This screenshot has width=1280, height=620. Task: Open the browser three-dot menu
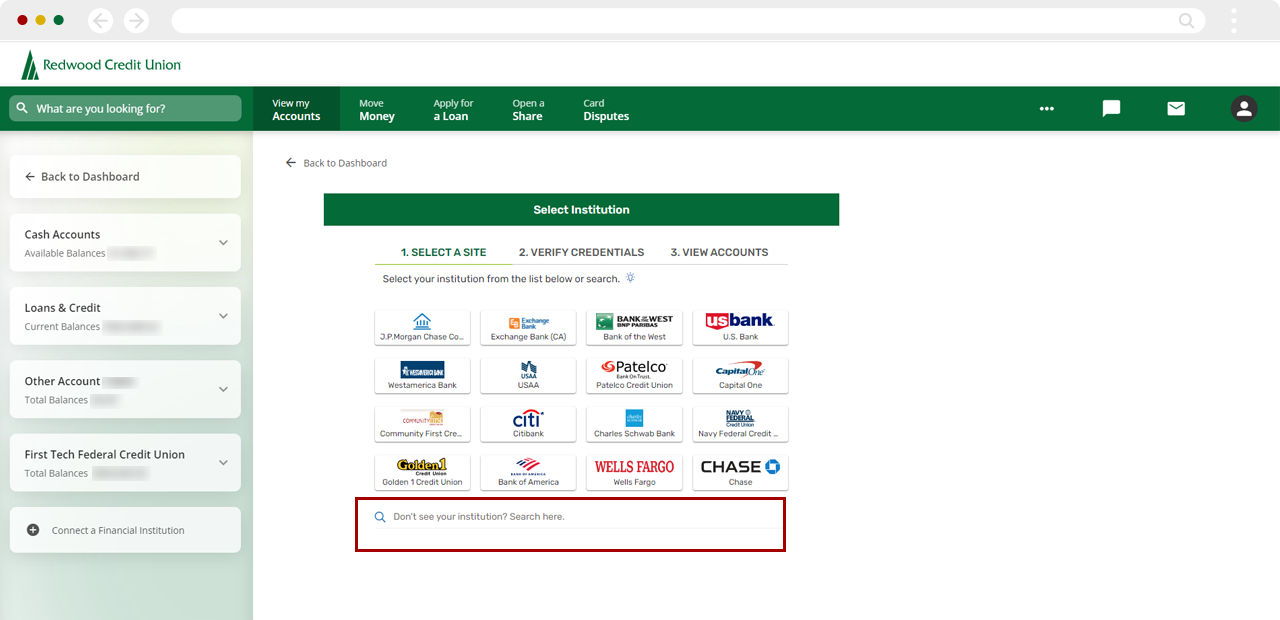(x=1234, y=20)
